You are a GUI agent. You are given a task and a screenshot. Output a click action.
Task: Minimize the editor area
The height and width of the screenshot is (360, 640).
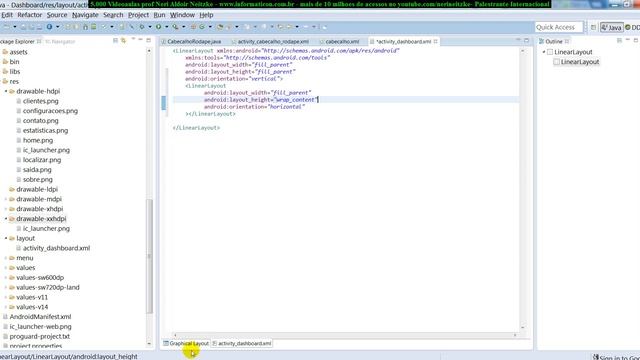point(518,40)
